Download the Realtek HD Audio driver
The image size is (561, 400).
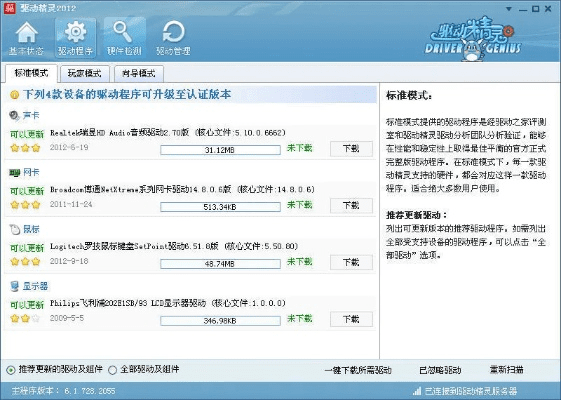[351, 148]
